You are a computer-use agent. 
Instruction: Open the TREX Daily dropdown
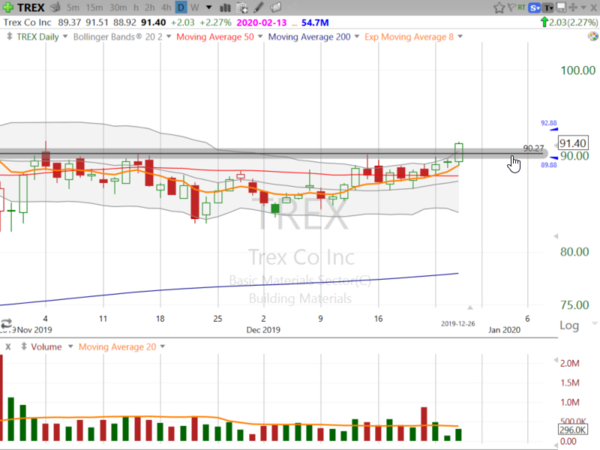(x=65, y=37)
